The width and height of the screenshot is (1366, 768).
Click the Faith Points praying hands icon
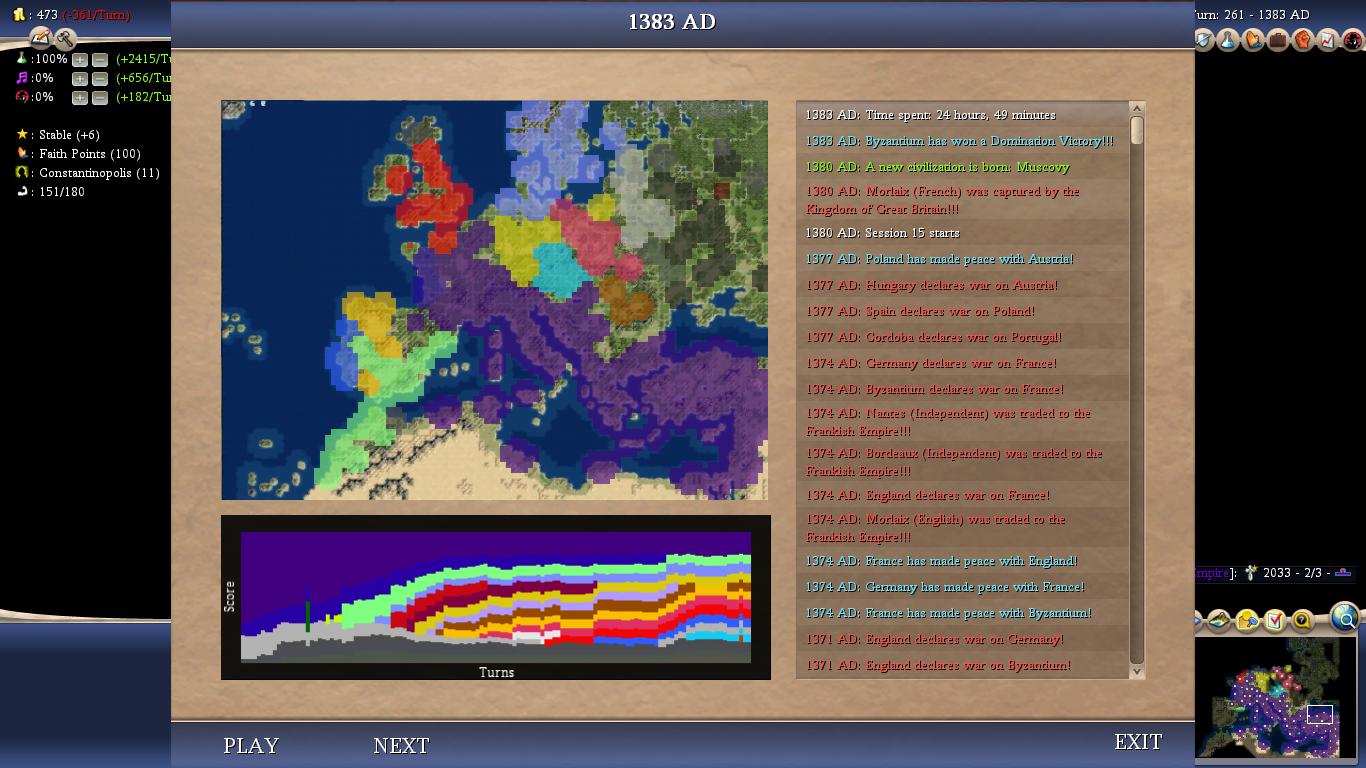pyautogui.click(x=22, y=154)
